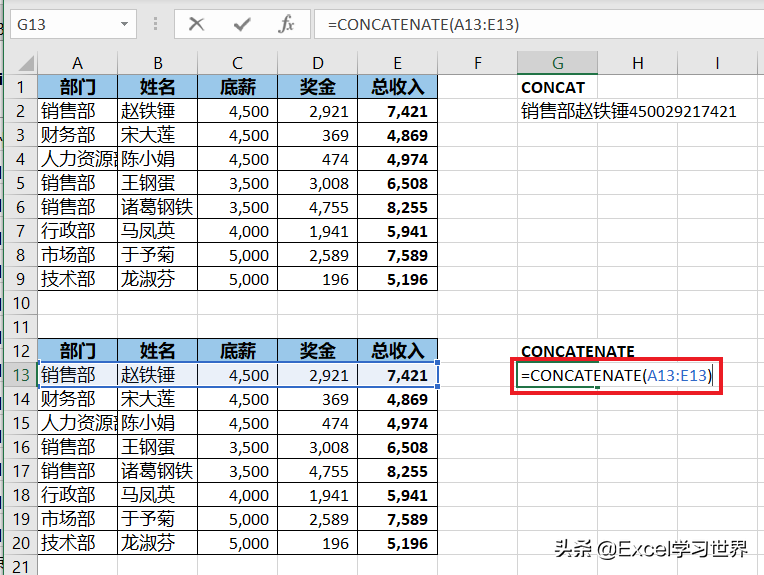Viewport: 764px width, 575px height.
Task: Click cell D20 with value 196
Action: 318,543
